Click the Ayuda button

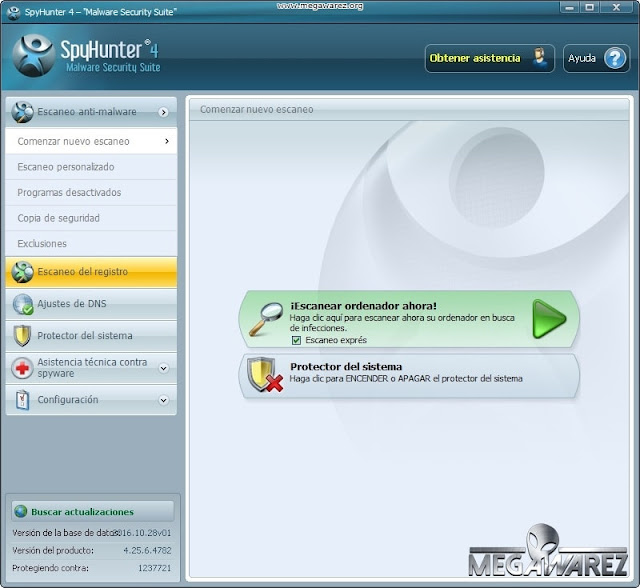tap(596, 58)
